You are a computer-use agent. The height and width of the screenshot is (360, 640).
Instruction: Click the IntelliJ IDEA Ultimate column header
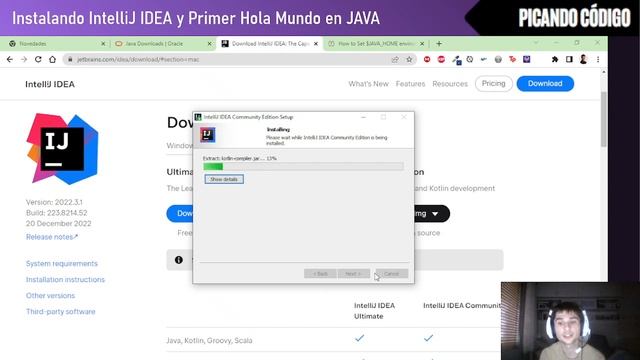(x=374, y=311)
